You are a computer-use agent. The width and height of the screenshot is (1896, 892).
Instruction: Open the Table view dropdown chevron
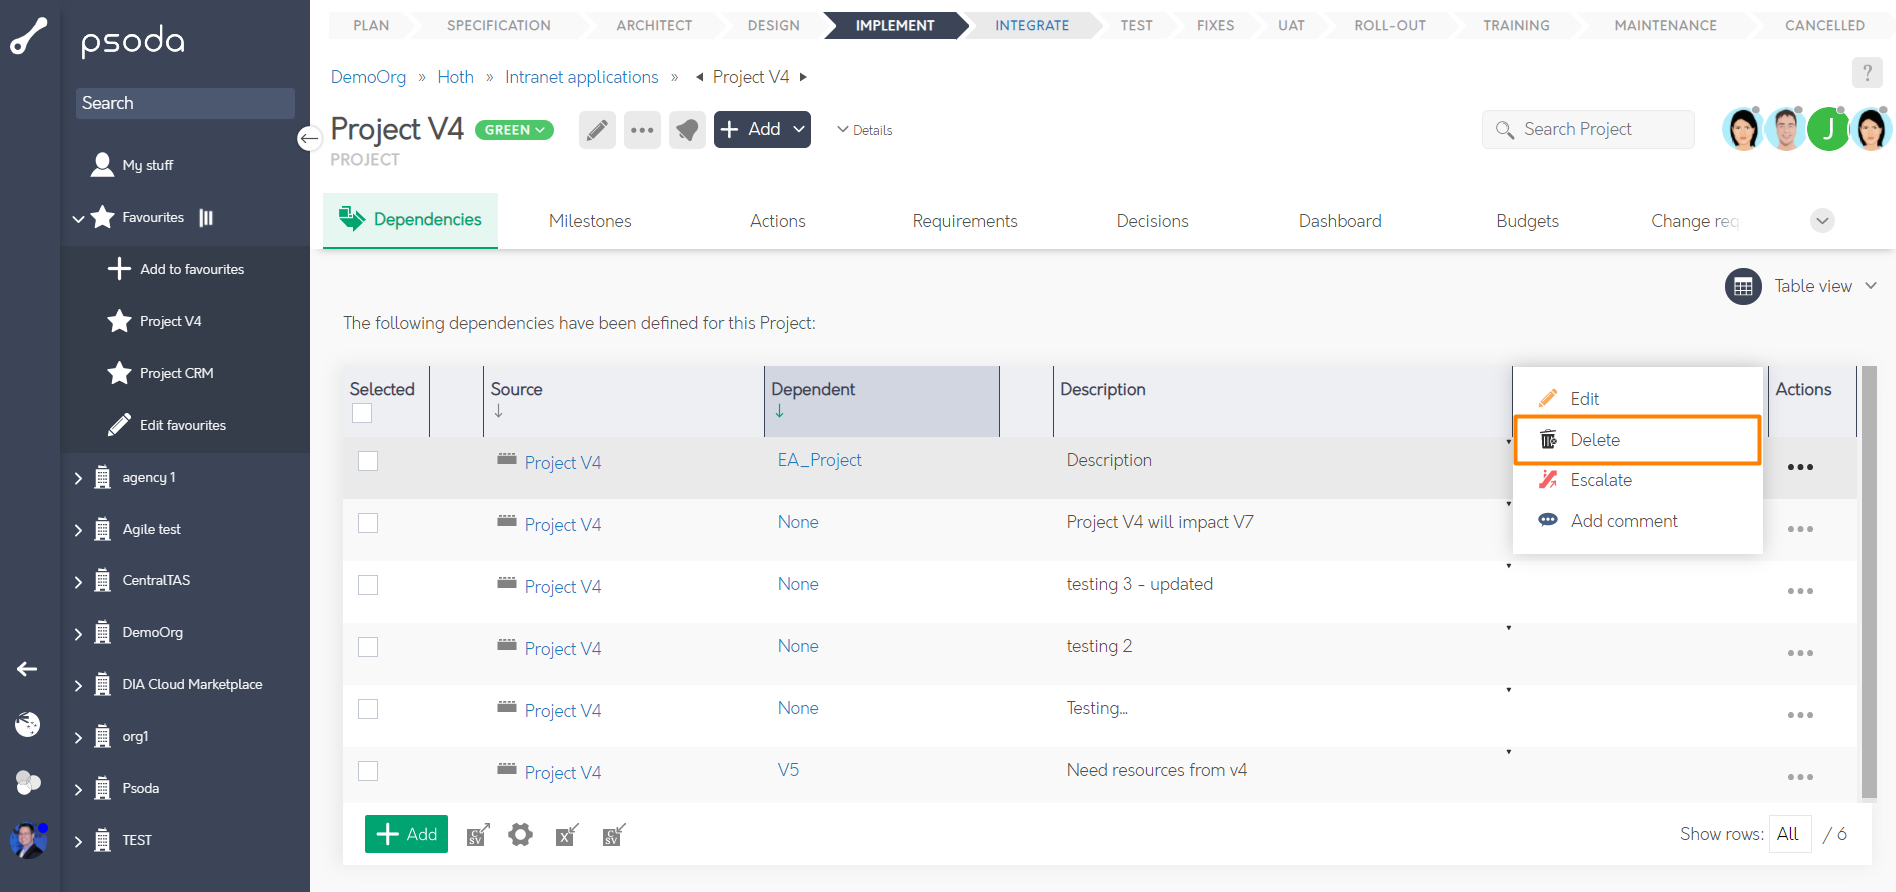(1871, 286)
